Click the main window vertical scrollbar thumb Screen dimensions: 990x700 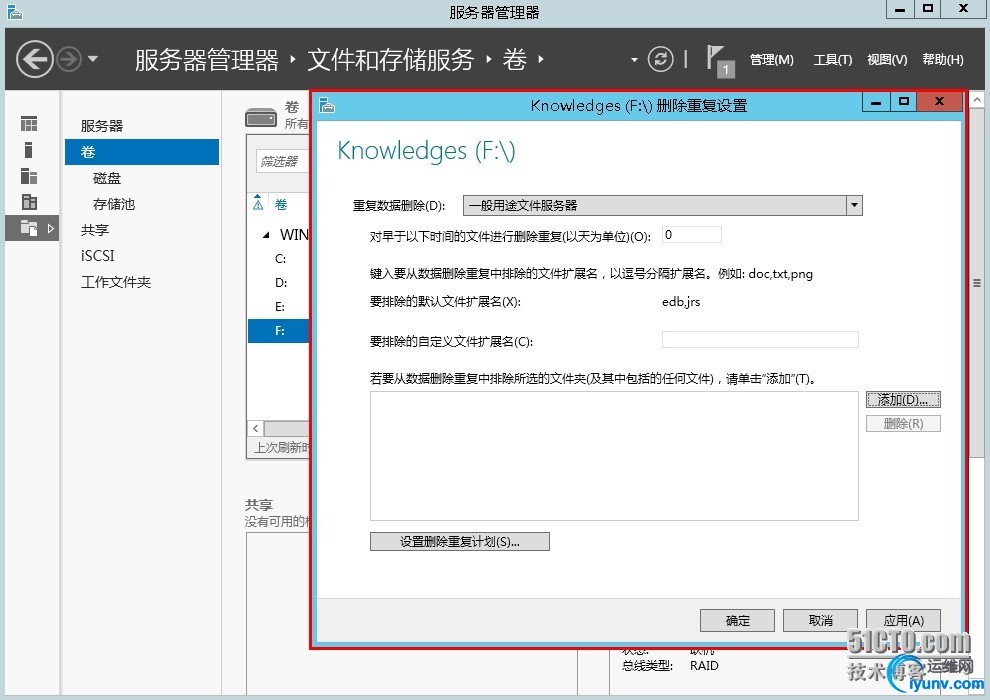click(977, 283)
